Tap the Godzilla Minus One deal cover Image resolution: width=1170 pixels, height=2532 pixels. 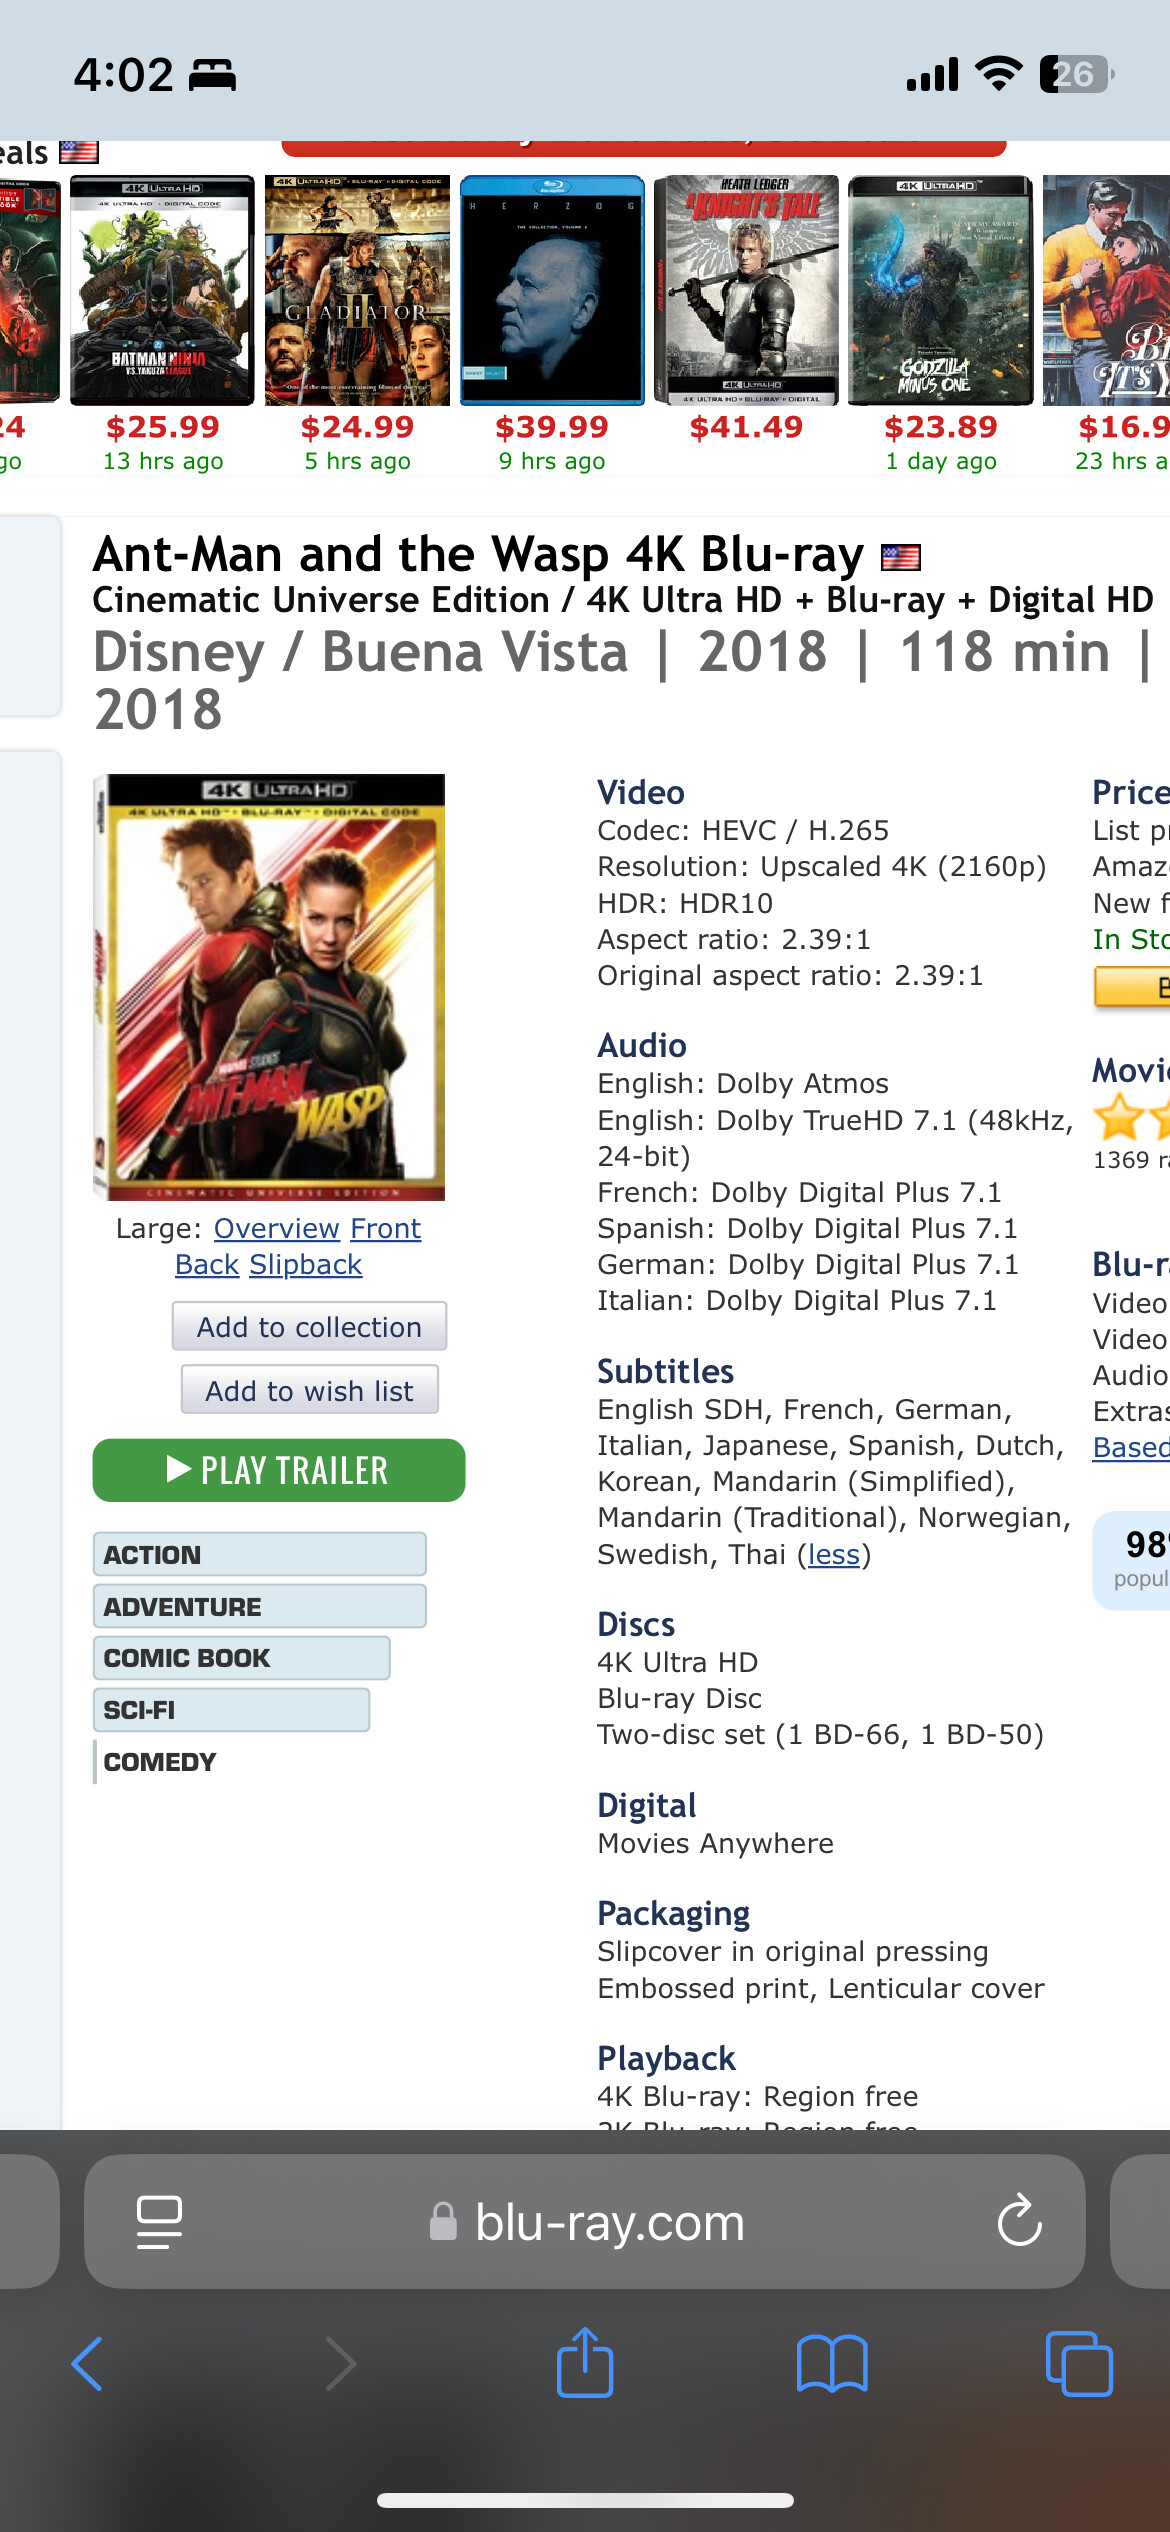[940, 291]
